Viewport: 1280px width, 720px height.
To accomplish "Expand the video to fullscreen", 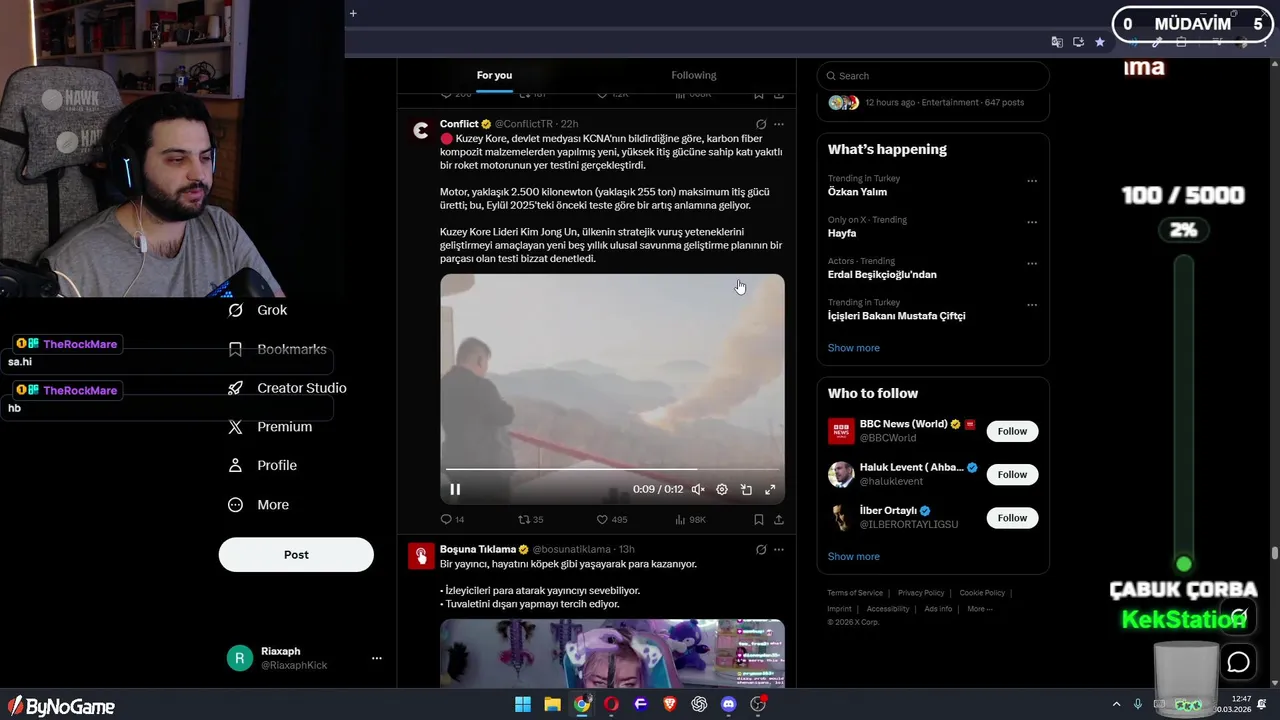I will pyautogui.click(x=770, y=489).
